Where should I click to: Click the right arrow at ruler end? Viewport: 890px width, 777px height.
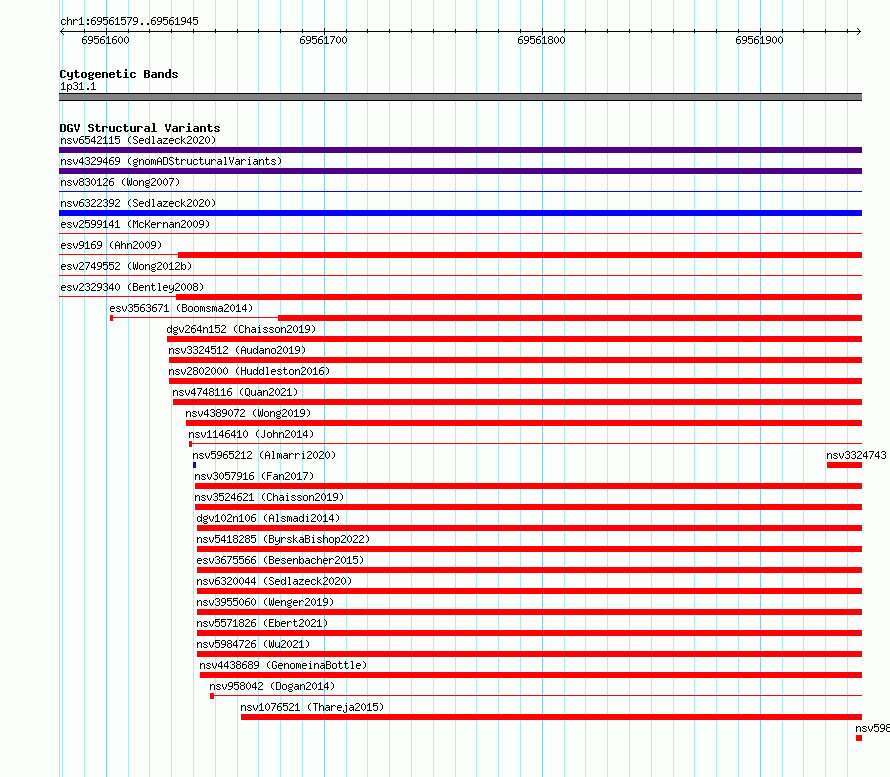click(859, 31)
